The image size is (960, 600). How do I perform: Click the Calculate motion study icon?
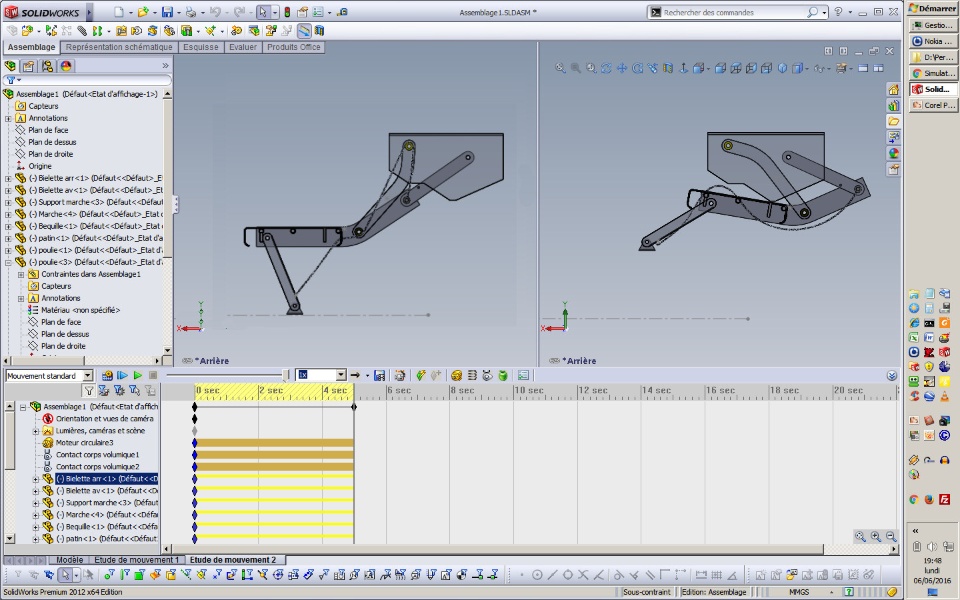click(x=107, y=375)
